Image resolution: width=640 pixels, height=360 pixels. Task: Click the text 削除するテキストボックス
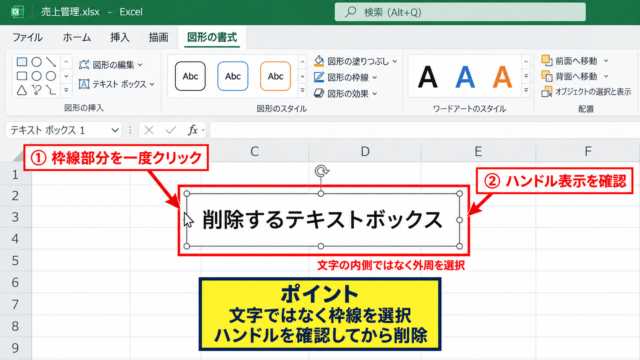click(322, 220)
